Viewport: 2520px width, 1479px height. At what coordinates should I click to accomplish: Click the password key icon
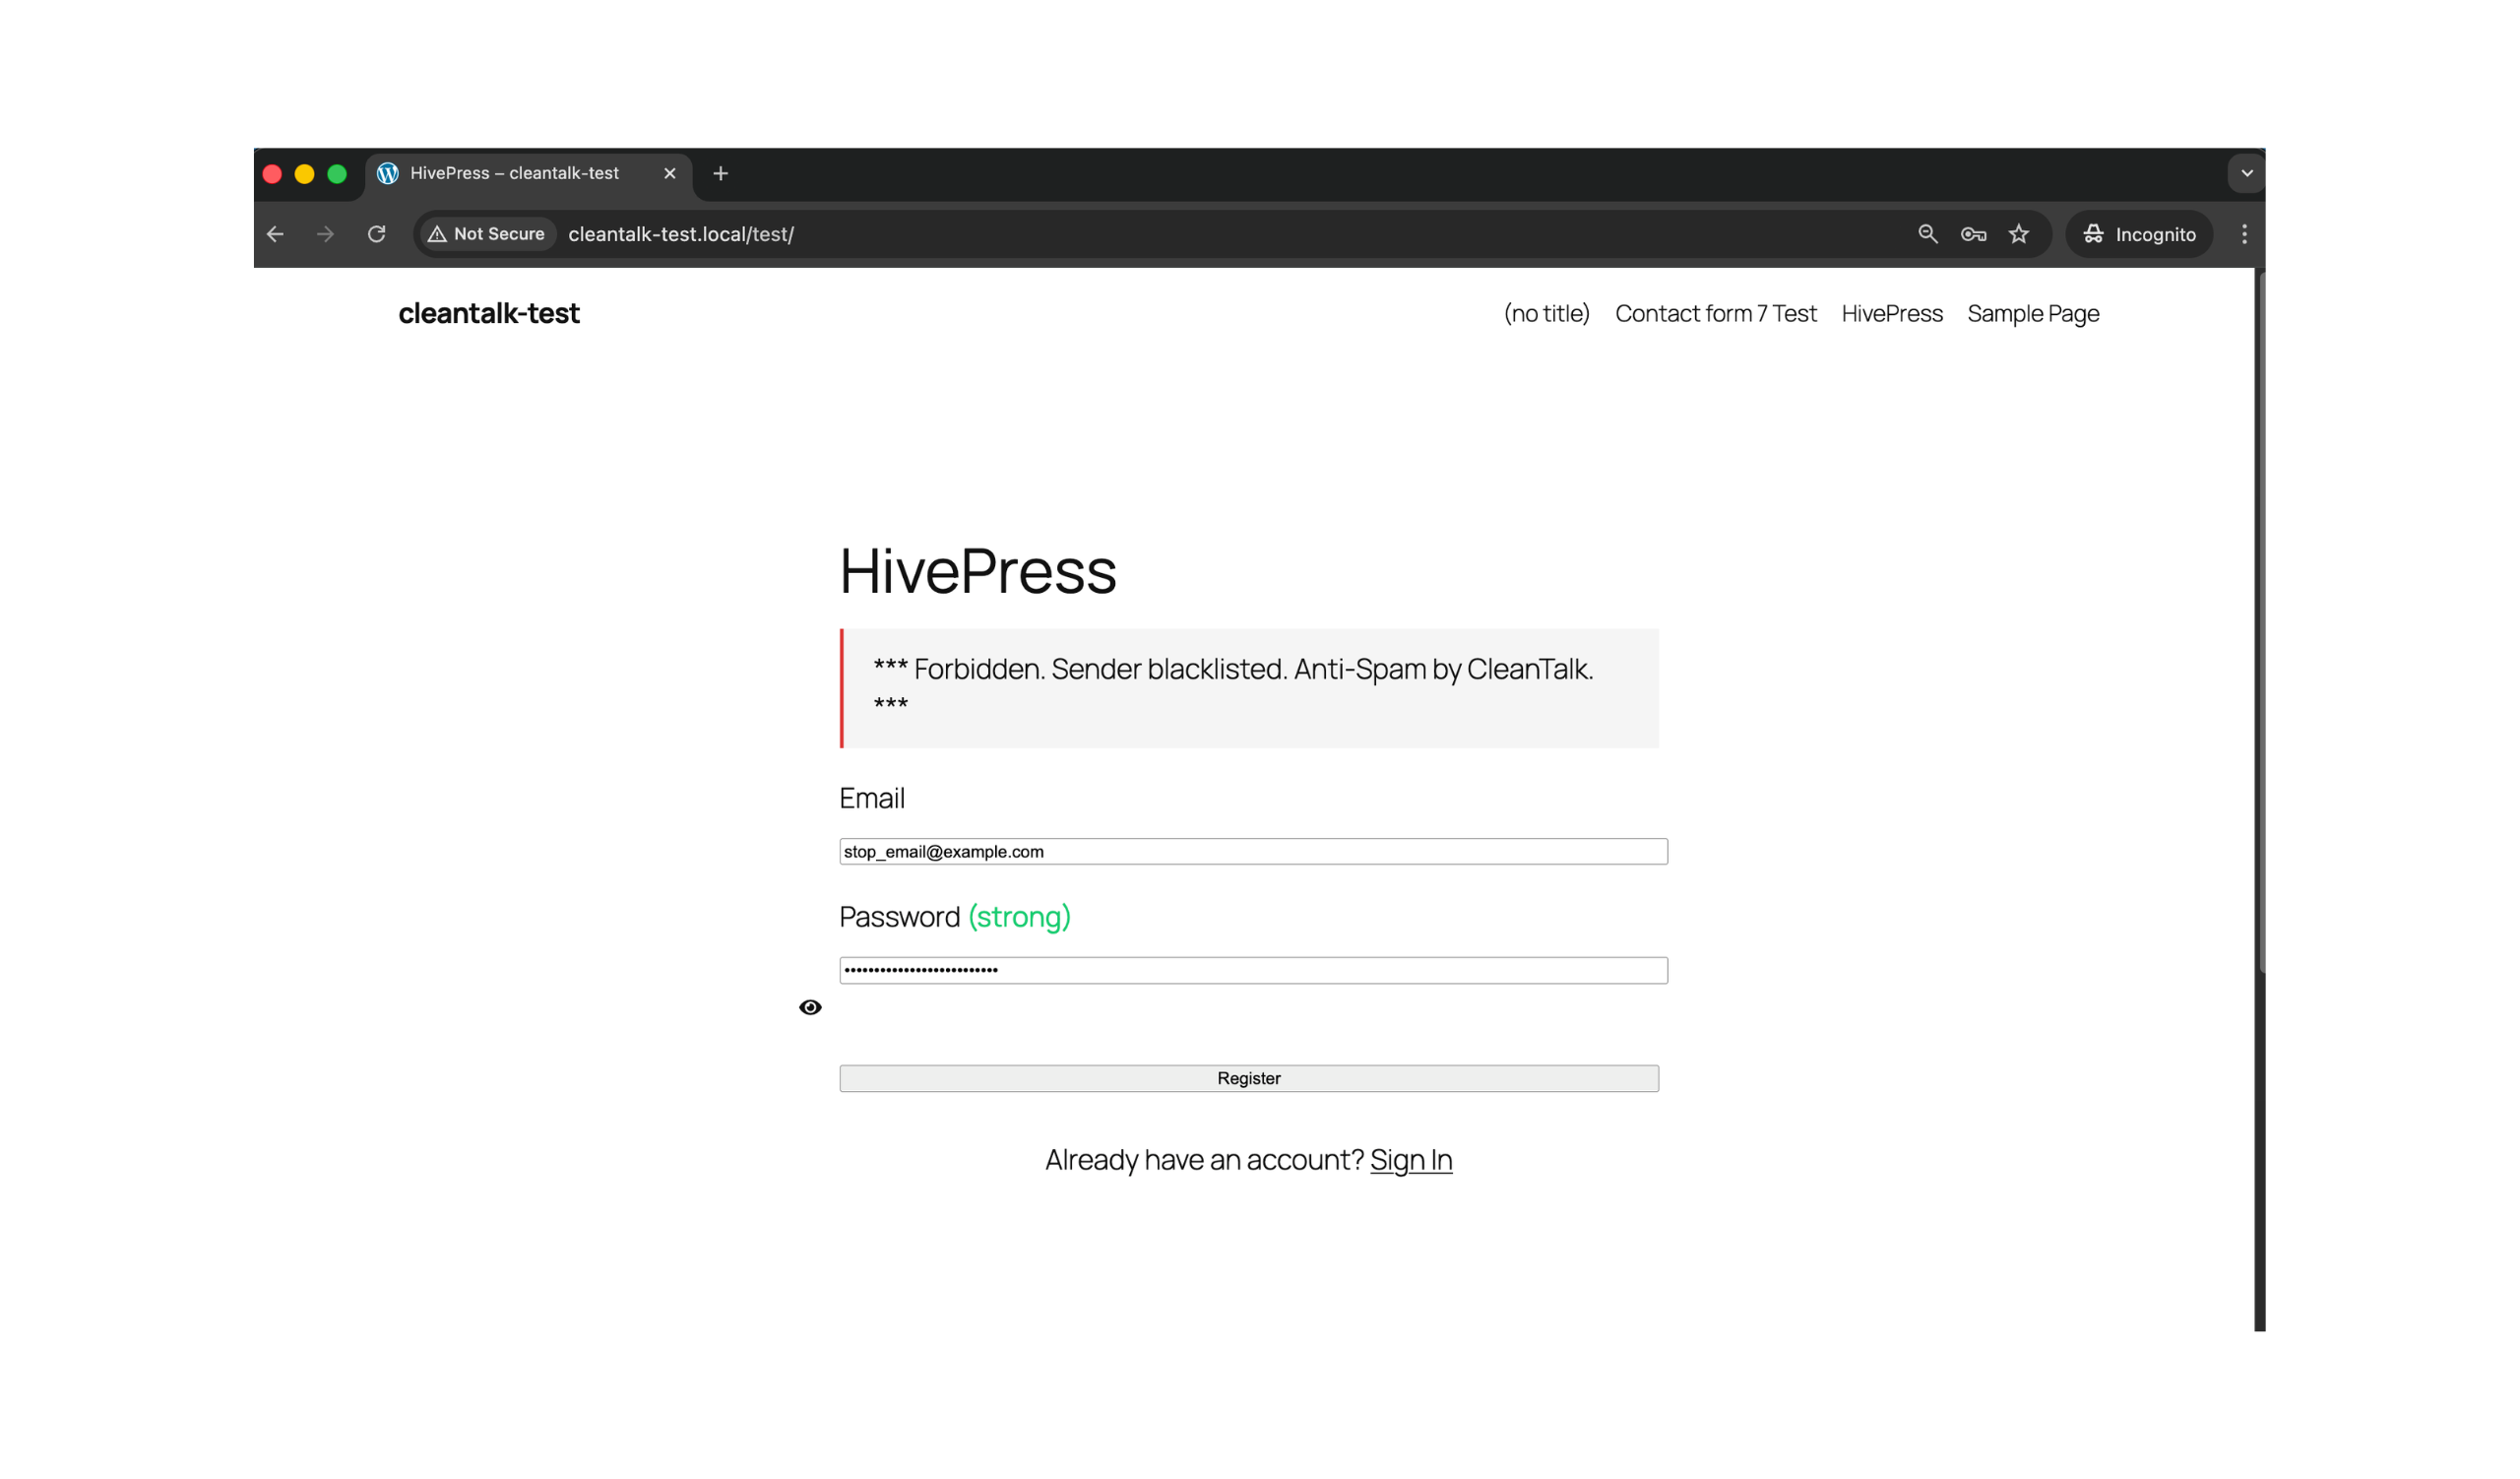tap(1973, 234)
